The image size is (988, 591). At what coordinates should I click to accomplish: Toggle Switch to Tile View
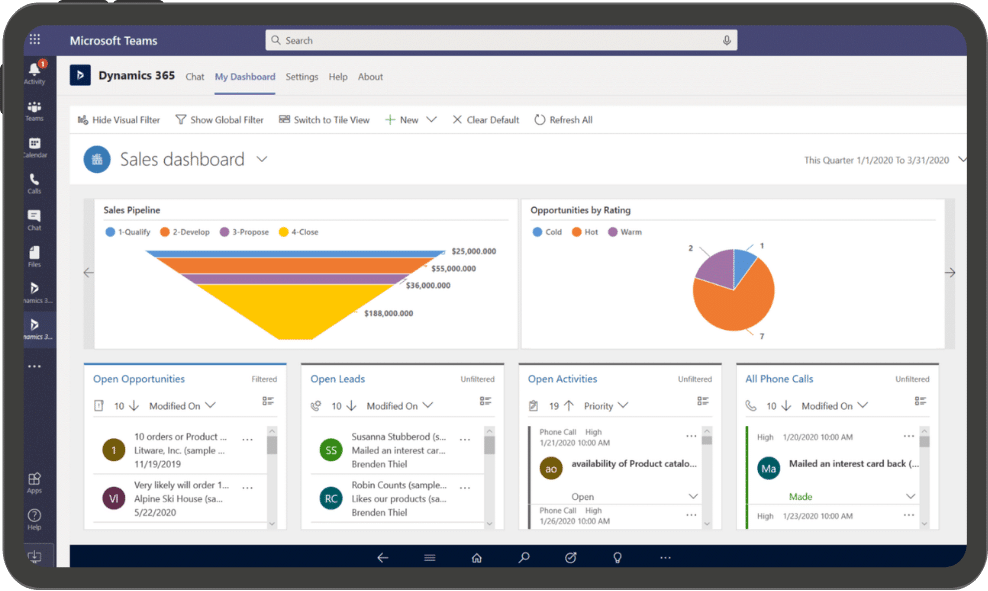[324, 120]
